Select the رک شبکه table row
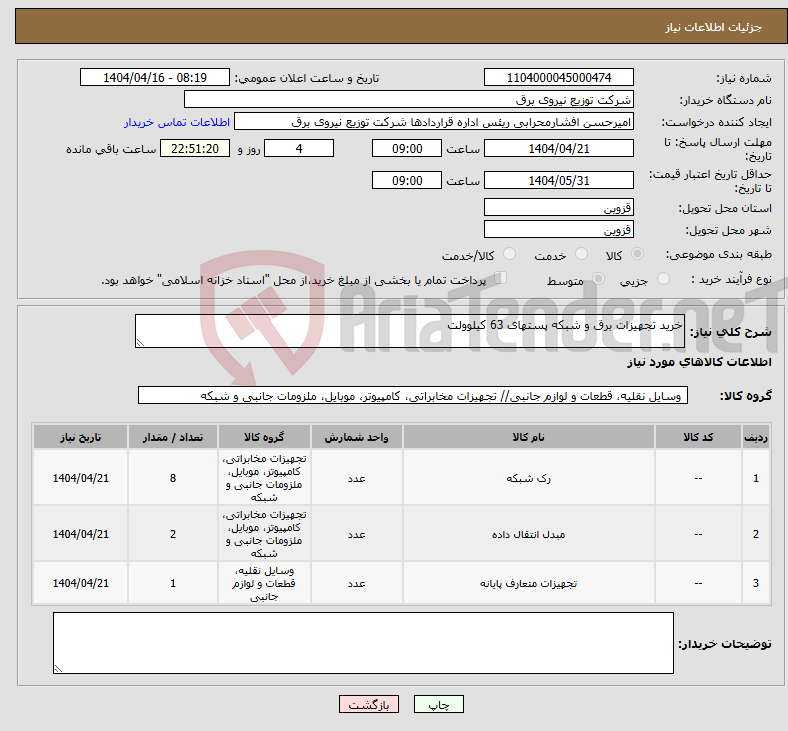The width and height of the screenshot is (788, 731). pyautogui.click(x=528, y=478)
